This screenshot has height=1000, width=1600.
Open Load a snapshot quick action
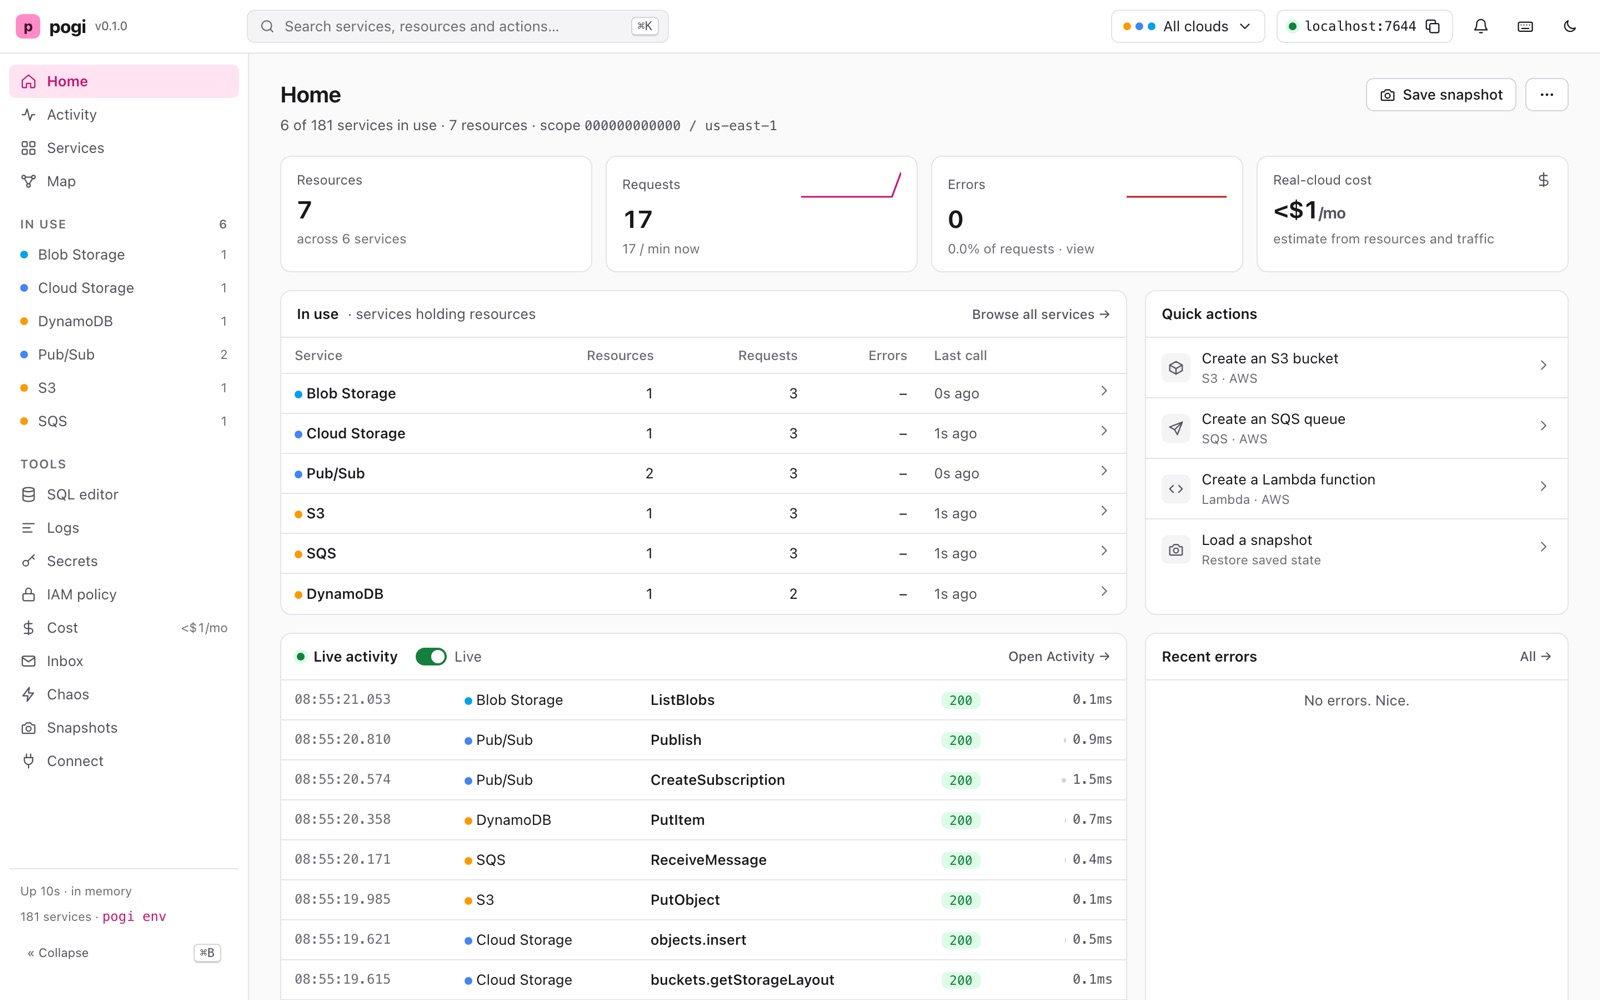[x=1356, y=549]
